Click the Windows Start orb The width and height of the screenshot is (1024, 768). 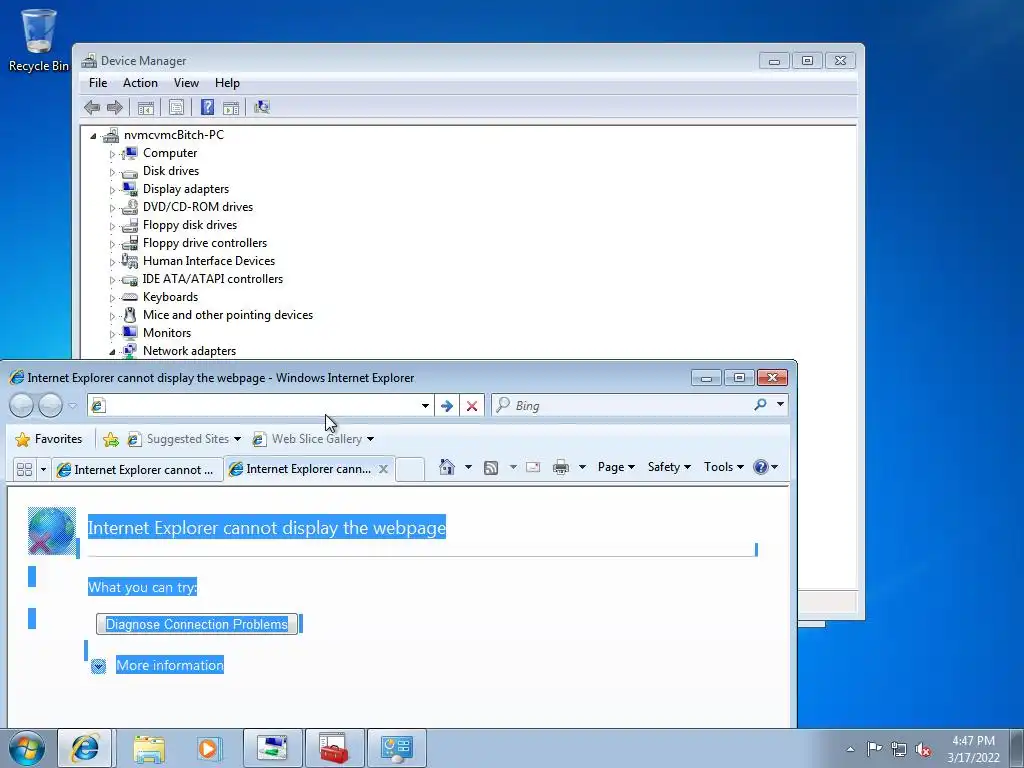coord(27,748)
